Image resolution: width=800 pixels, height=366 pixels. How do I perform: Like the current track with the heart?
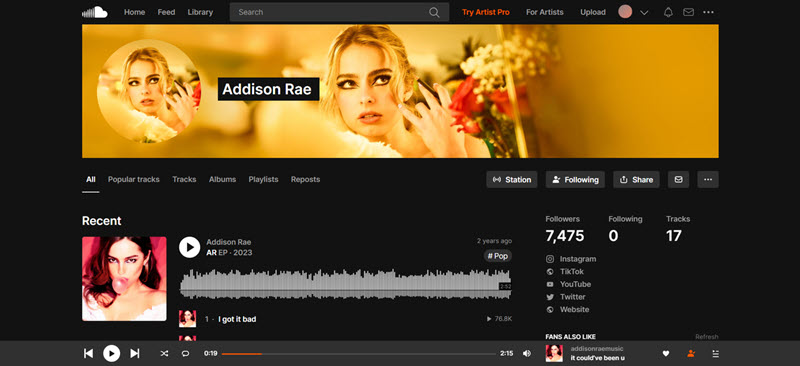[x=666, y=353]
